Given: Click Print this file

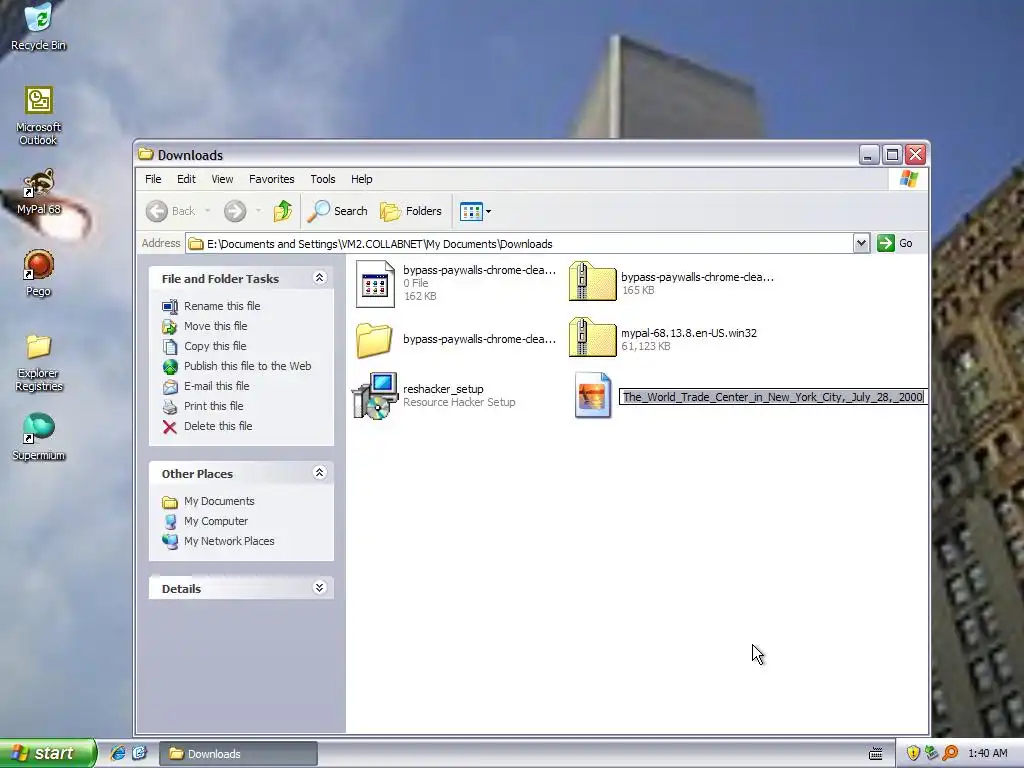Looking at the screenshot, I should click(x=214, y=406).
